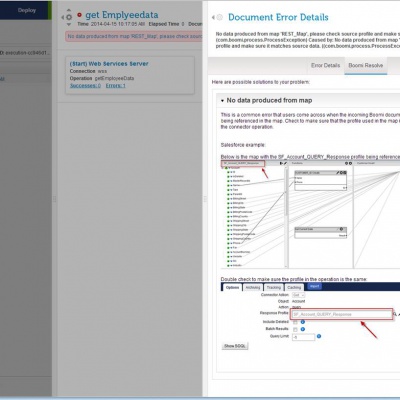Click the gear icon beside get Emplyeedata

pyautogui.click(x=69, y=17)
